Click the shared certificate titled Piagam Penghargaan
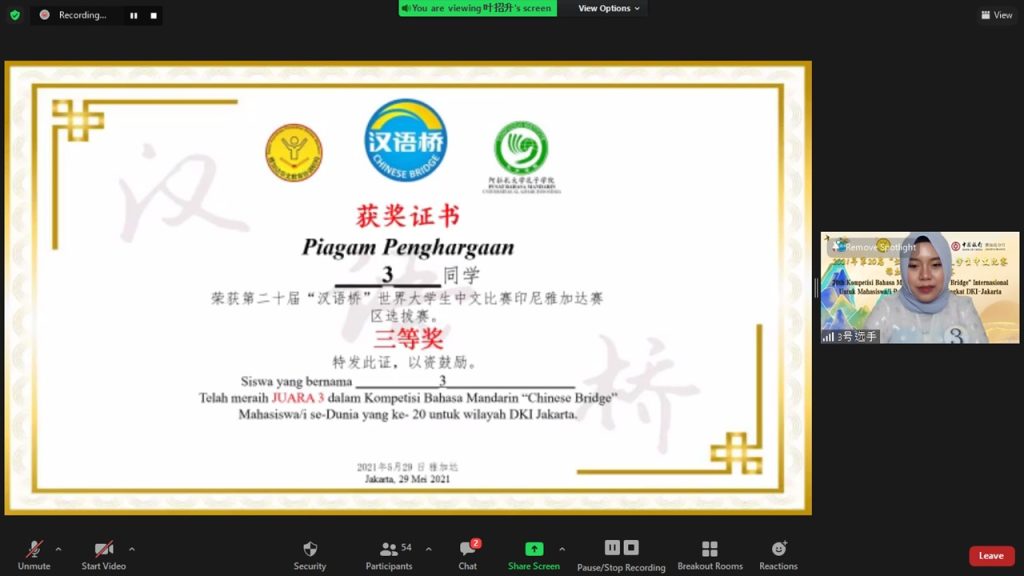 (x=408, y=288)
